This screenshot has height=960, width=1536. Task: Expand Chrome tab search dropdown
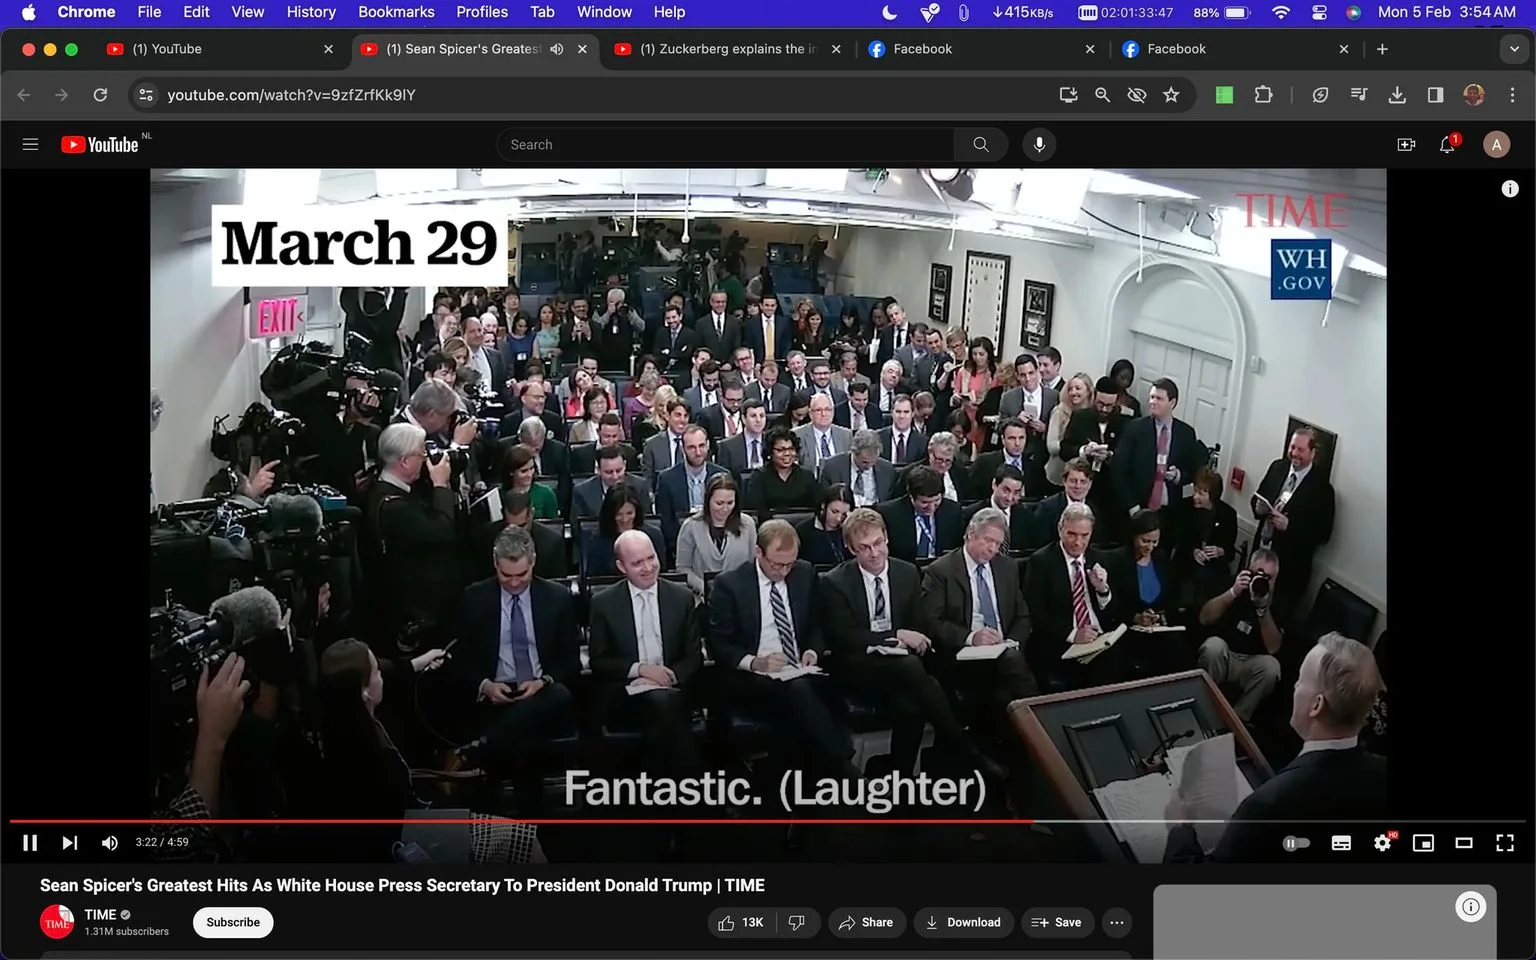click(x=1514, y=49)
